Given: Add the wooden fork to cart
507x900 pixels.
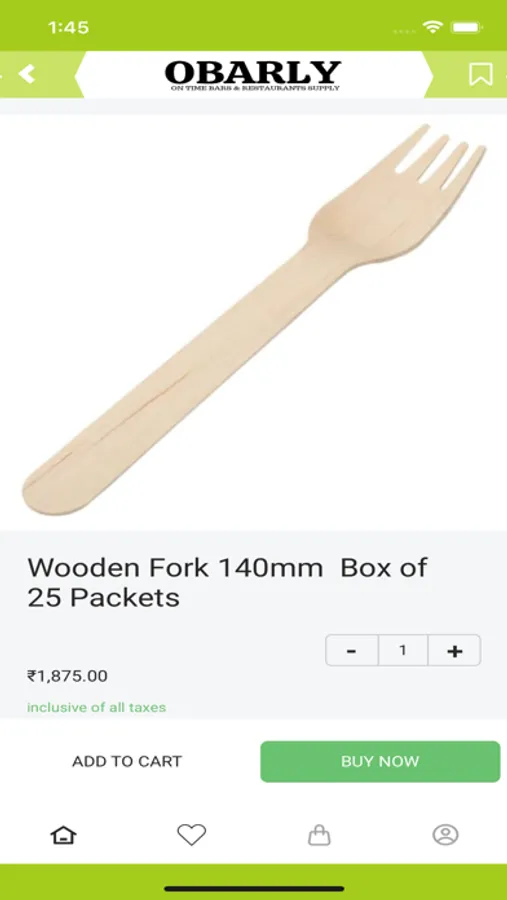Looking at the screenshot, I should (x=127, y=761).
